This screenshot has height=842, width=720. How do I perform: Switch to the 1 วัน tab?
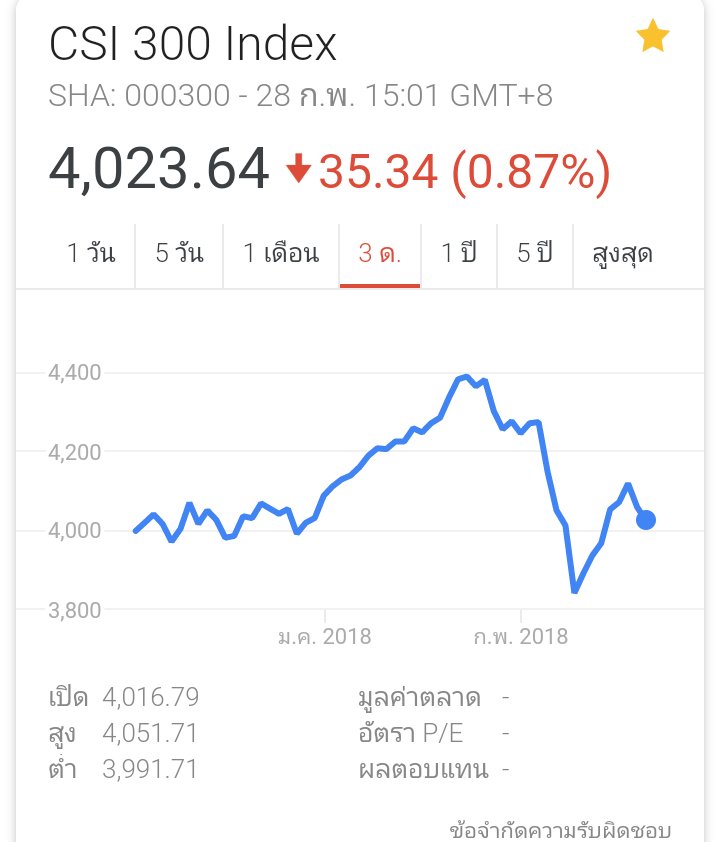[91, 253]
